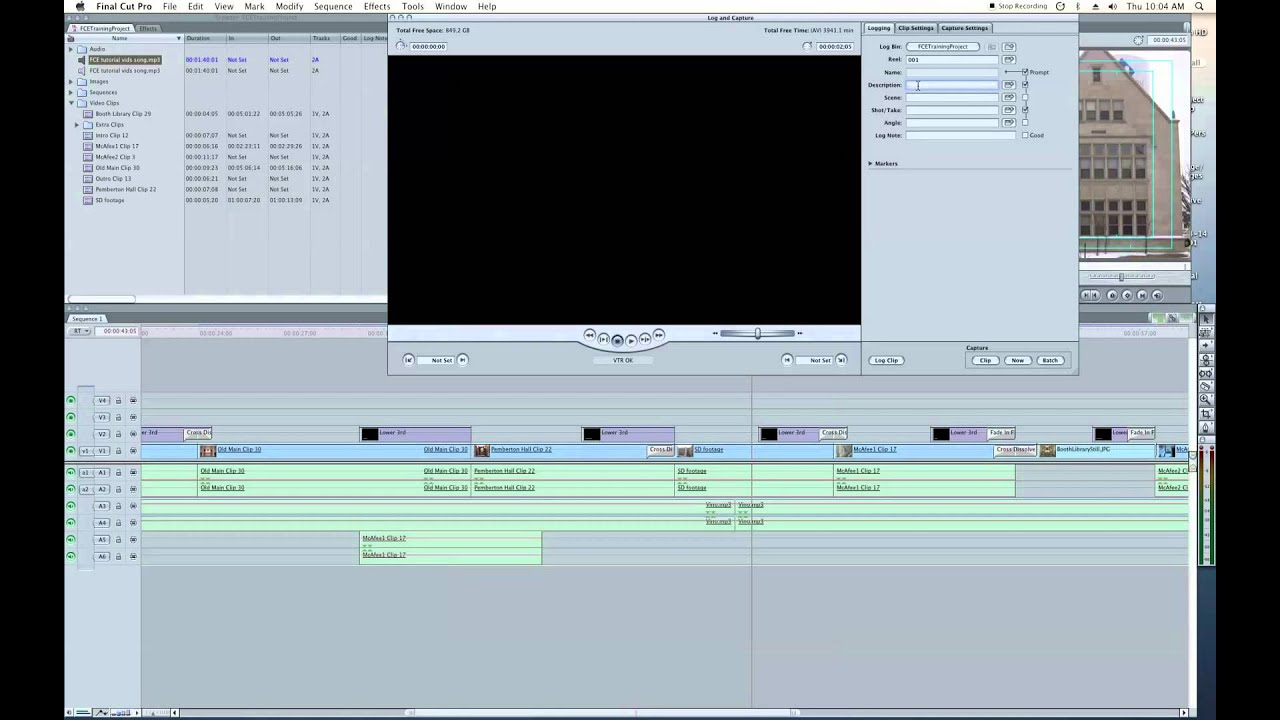Expand the Audio bin in the Browser

click(71, 49)
